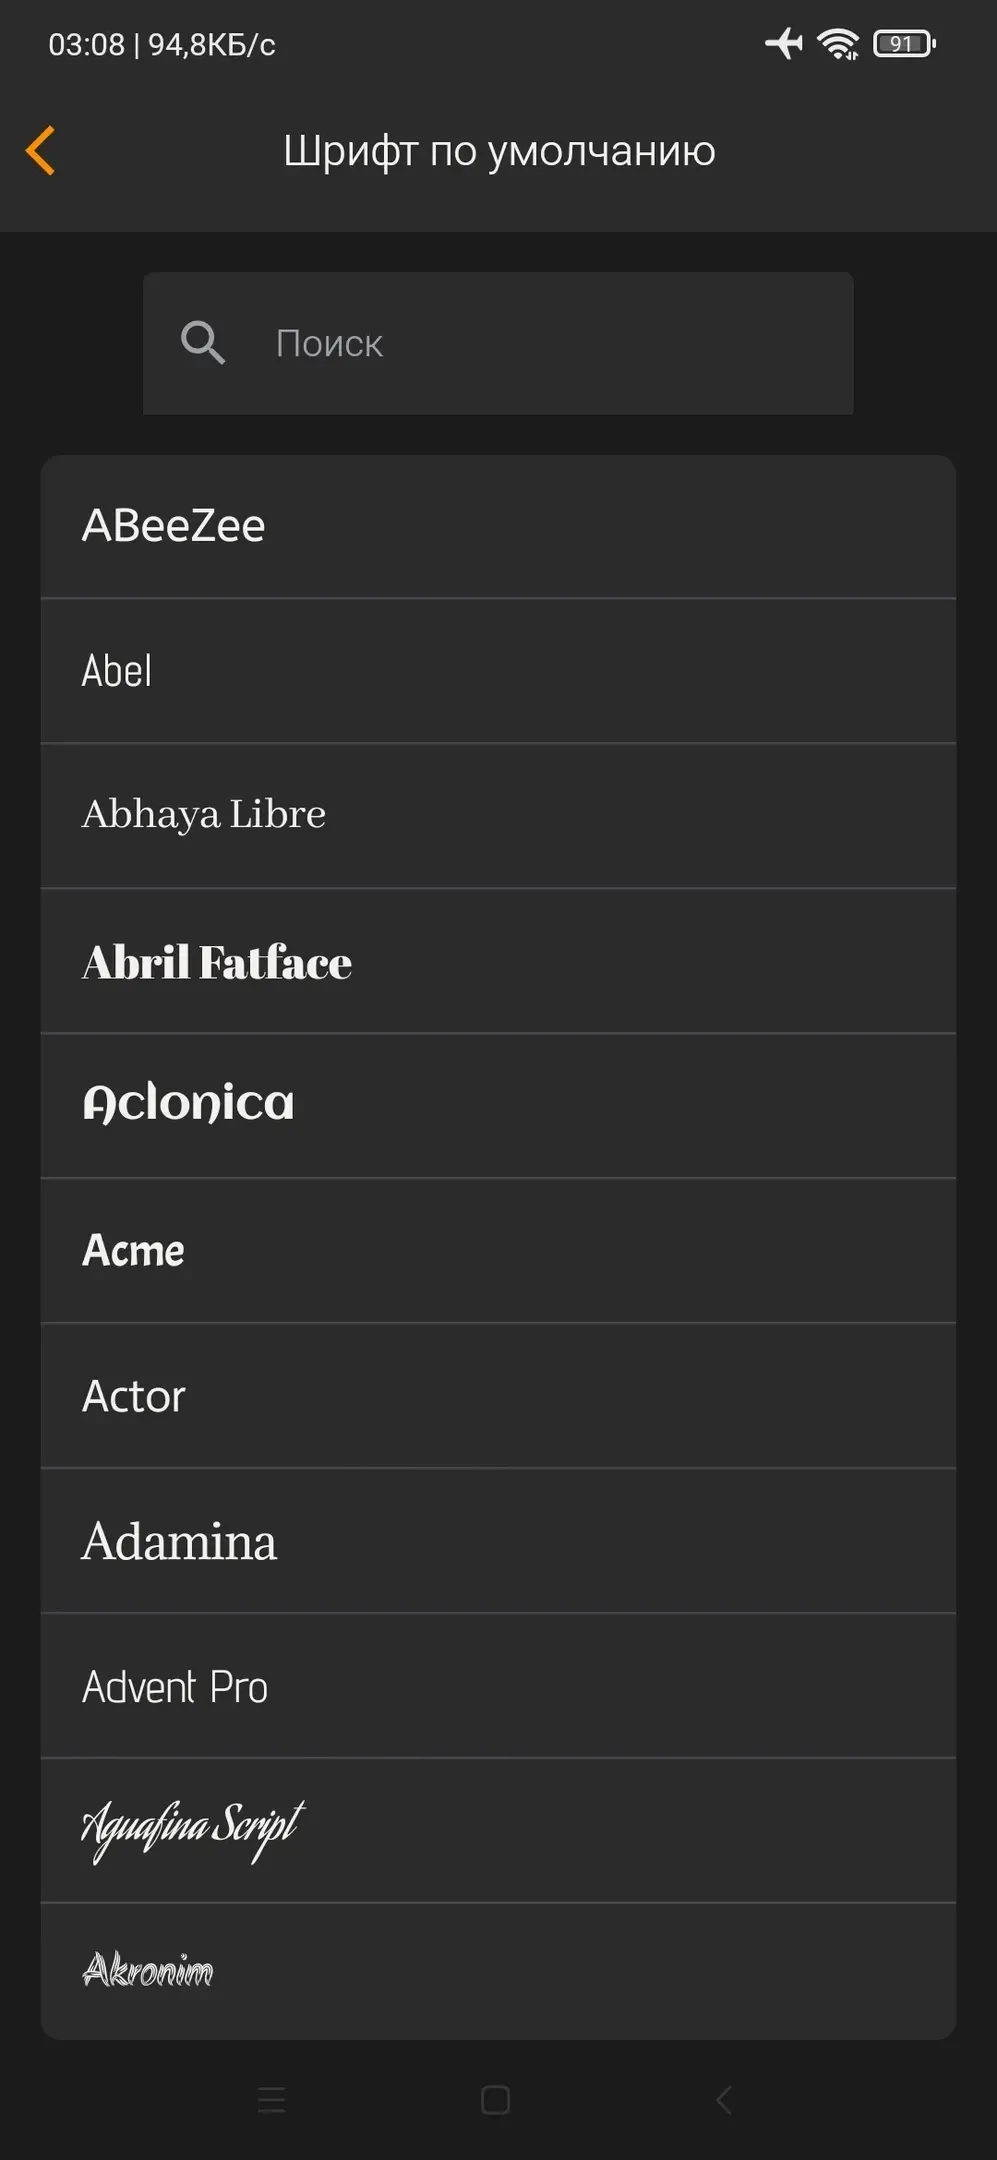Select the Actor font
This screenshot has width=997, height=2160.
pos(498,1396)
